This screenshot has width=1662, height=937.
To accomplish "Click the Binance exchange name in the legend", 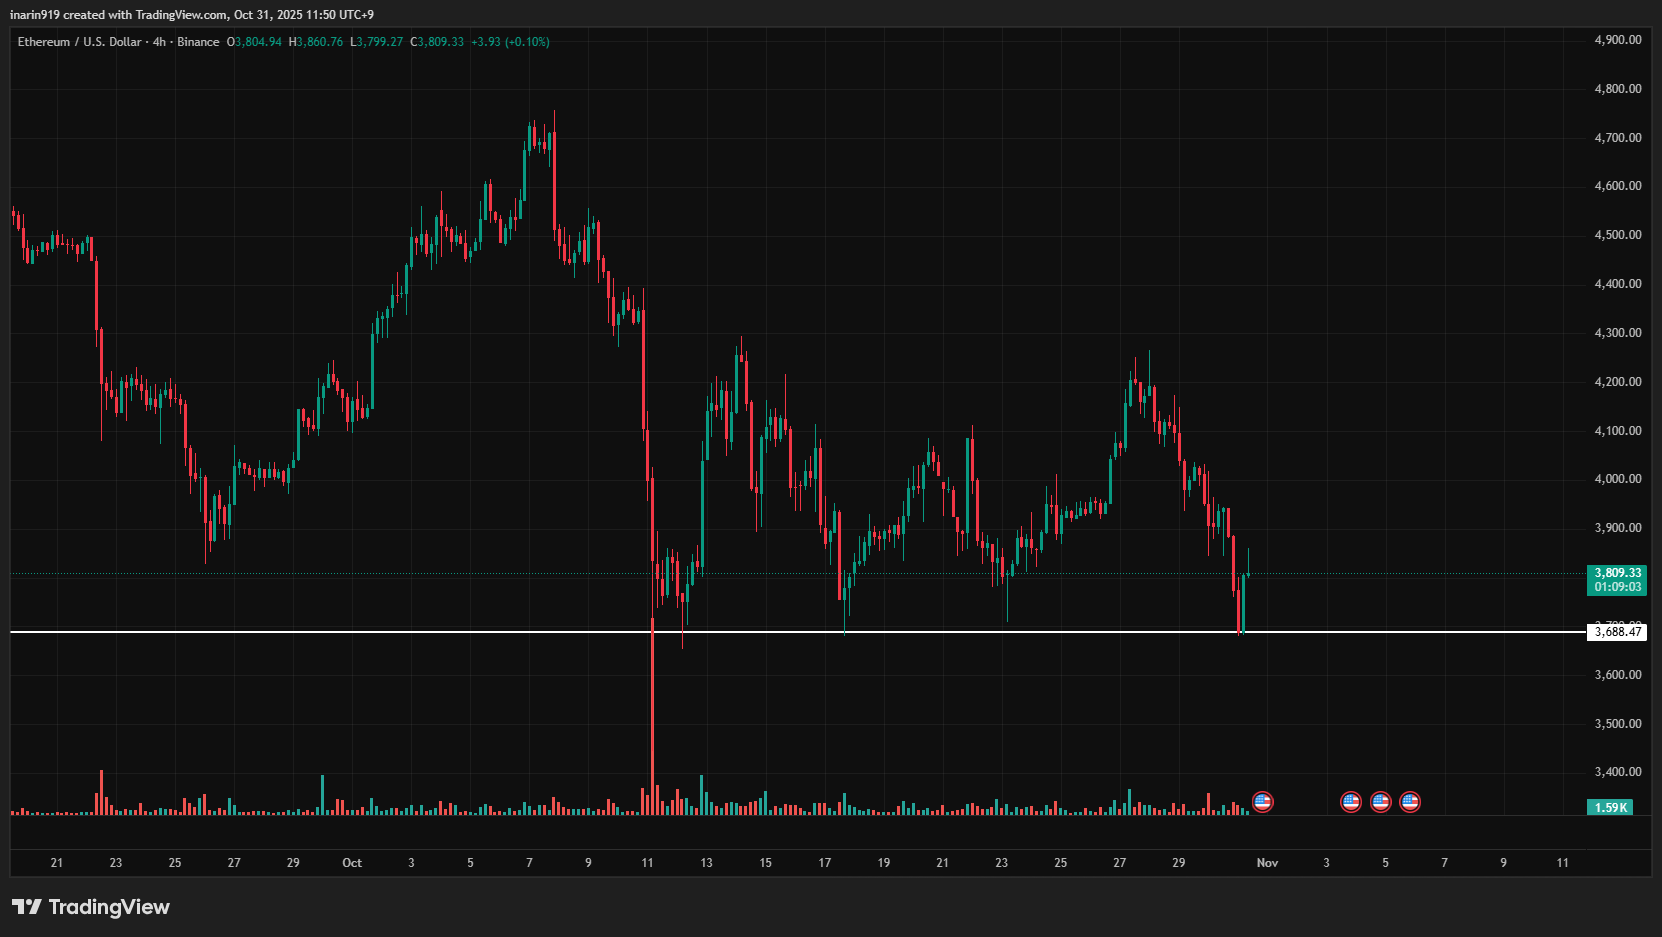I will point(197,41).
